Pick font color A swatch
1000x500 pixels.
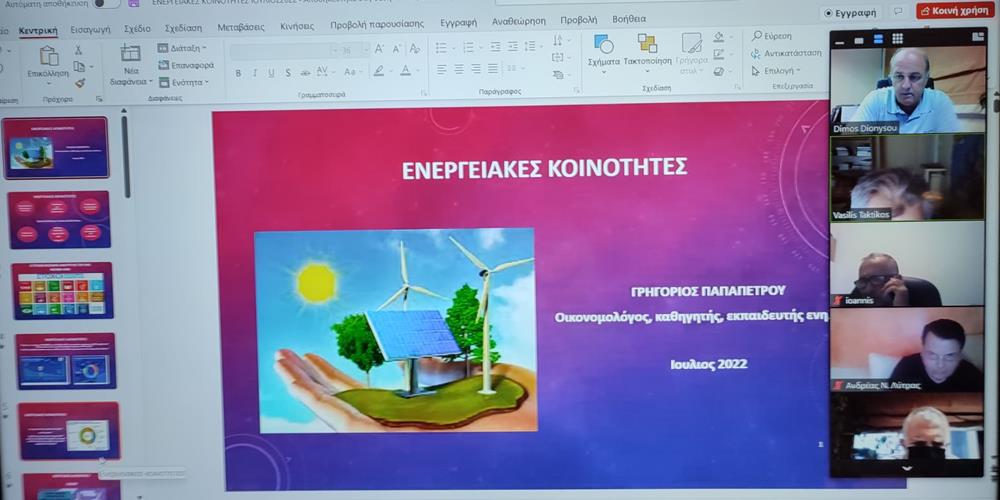click(x=408, y=70)
